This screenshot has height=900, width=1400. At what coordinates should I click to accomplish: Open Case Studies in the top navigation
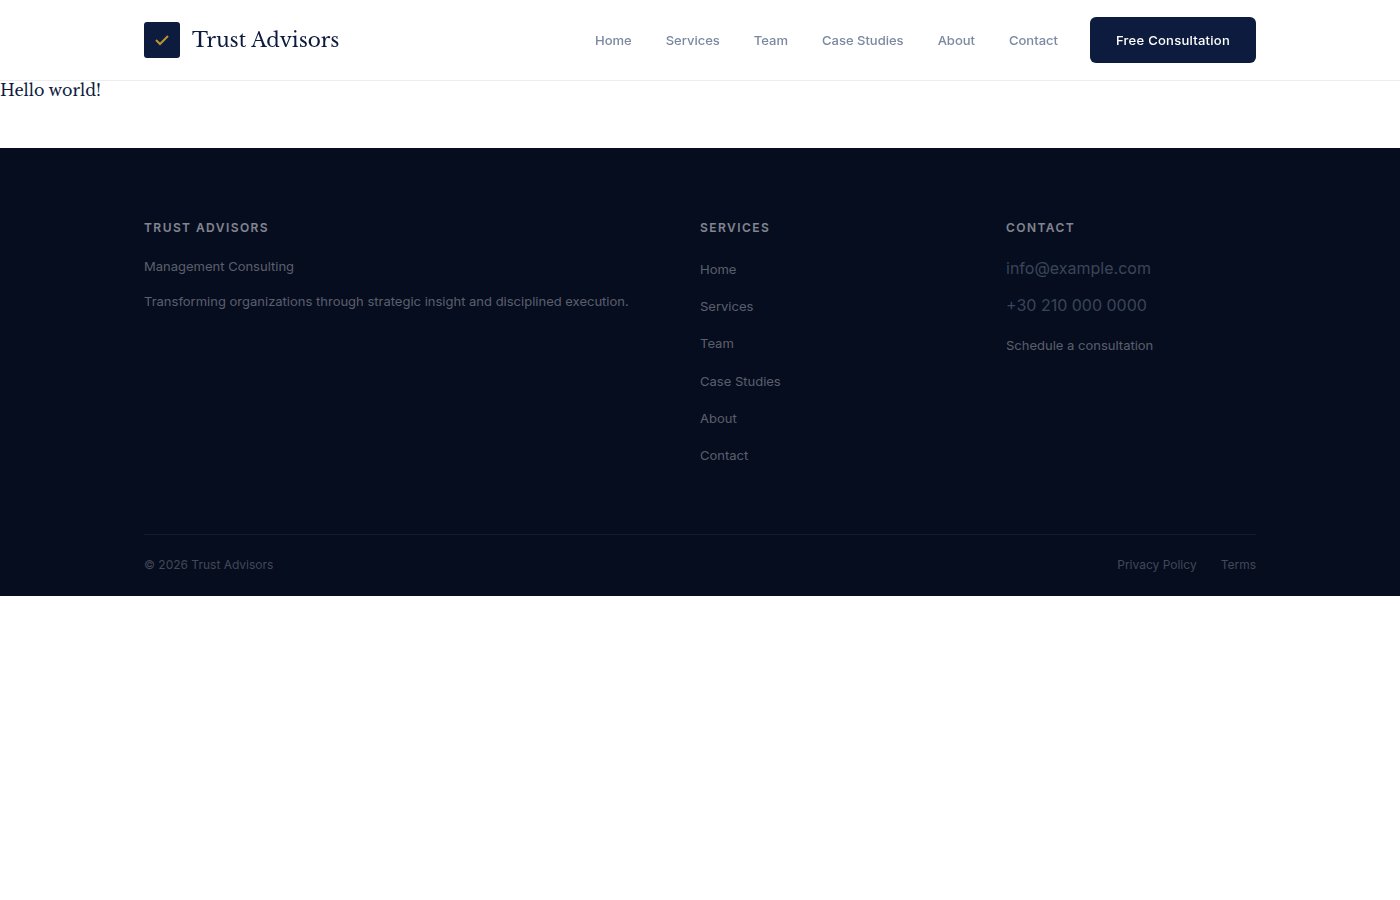(862, 41)
